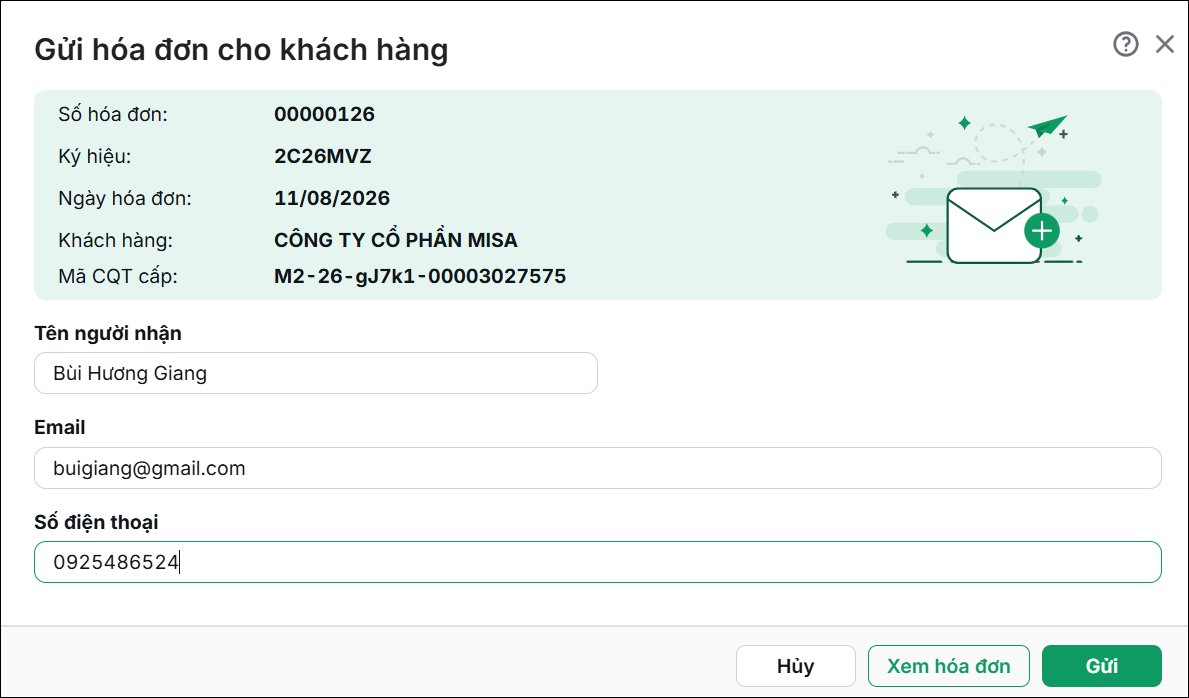This screenshot has width=1189, height=698.
Task: Click the Số điện thoại label
Action: click(96, 522)
